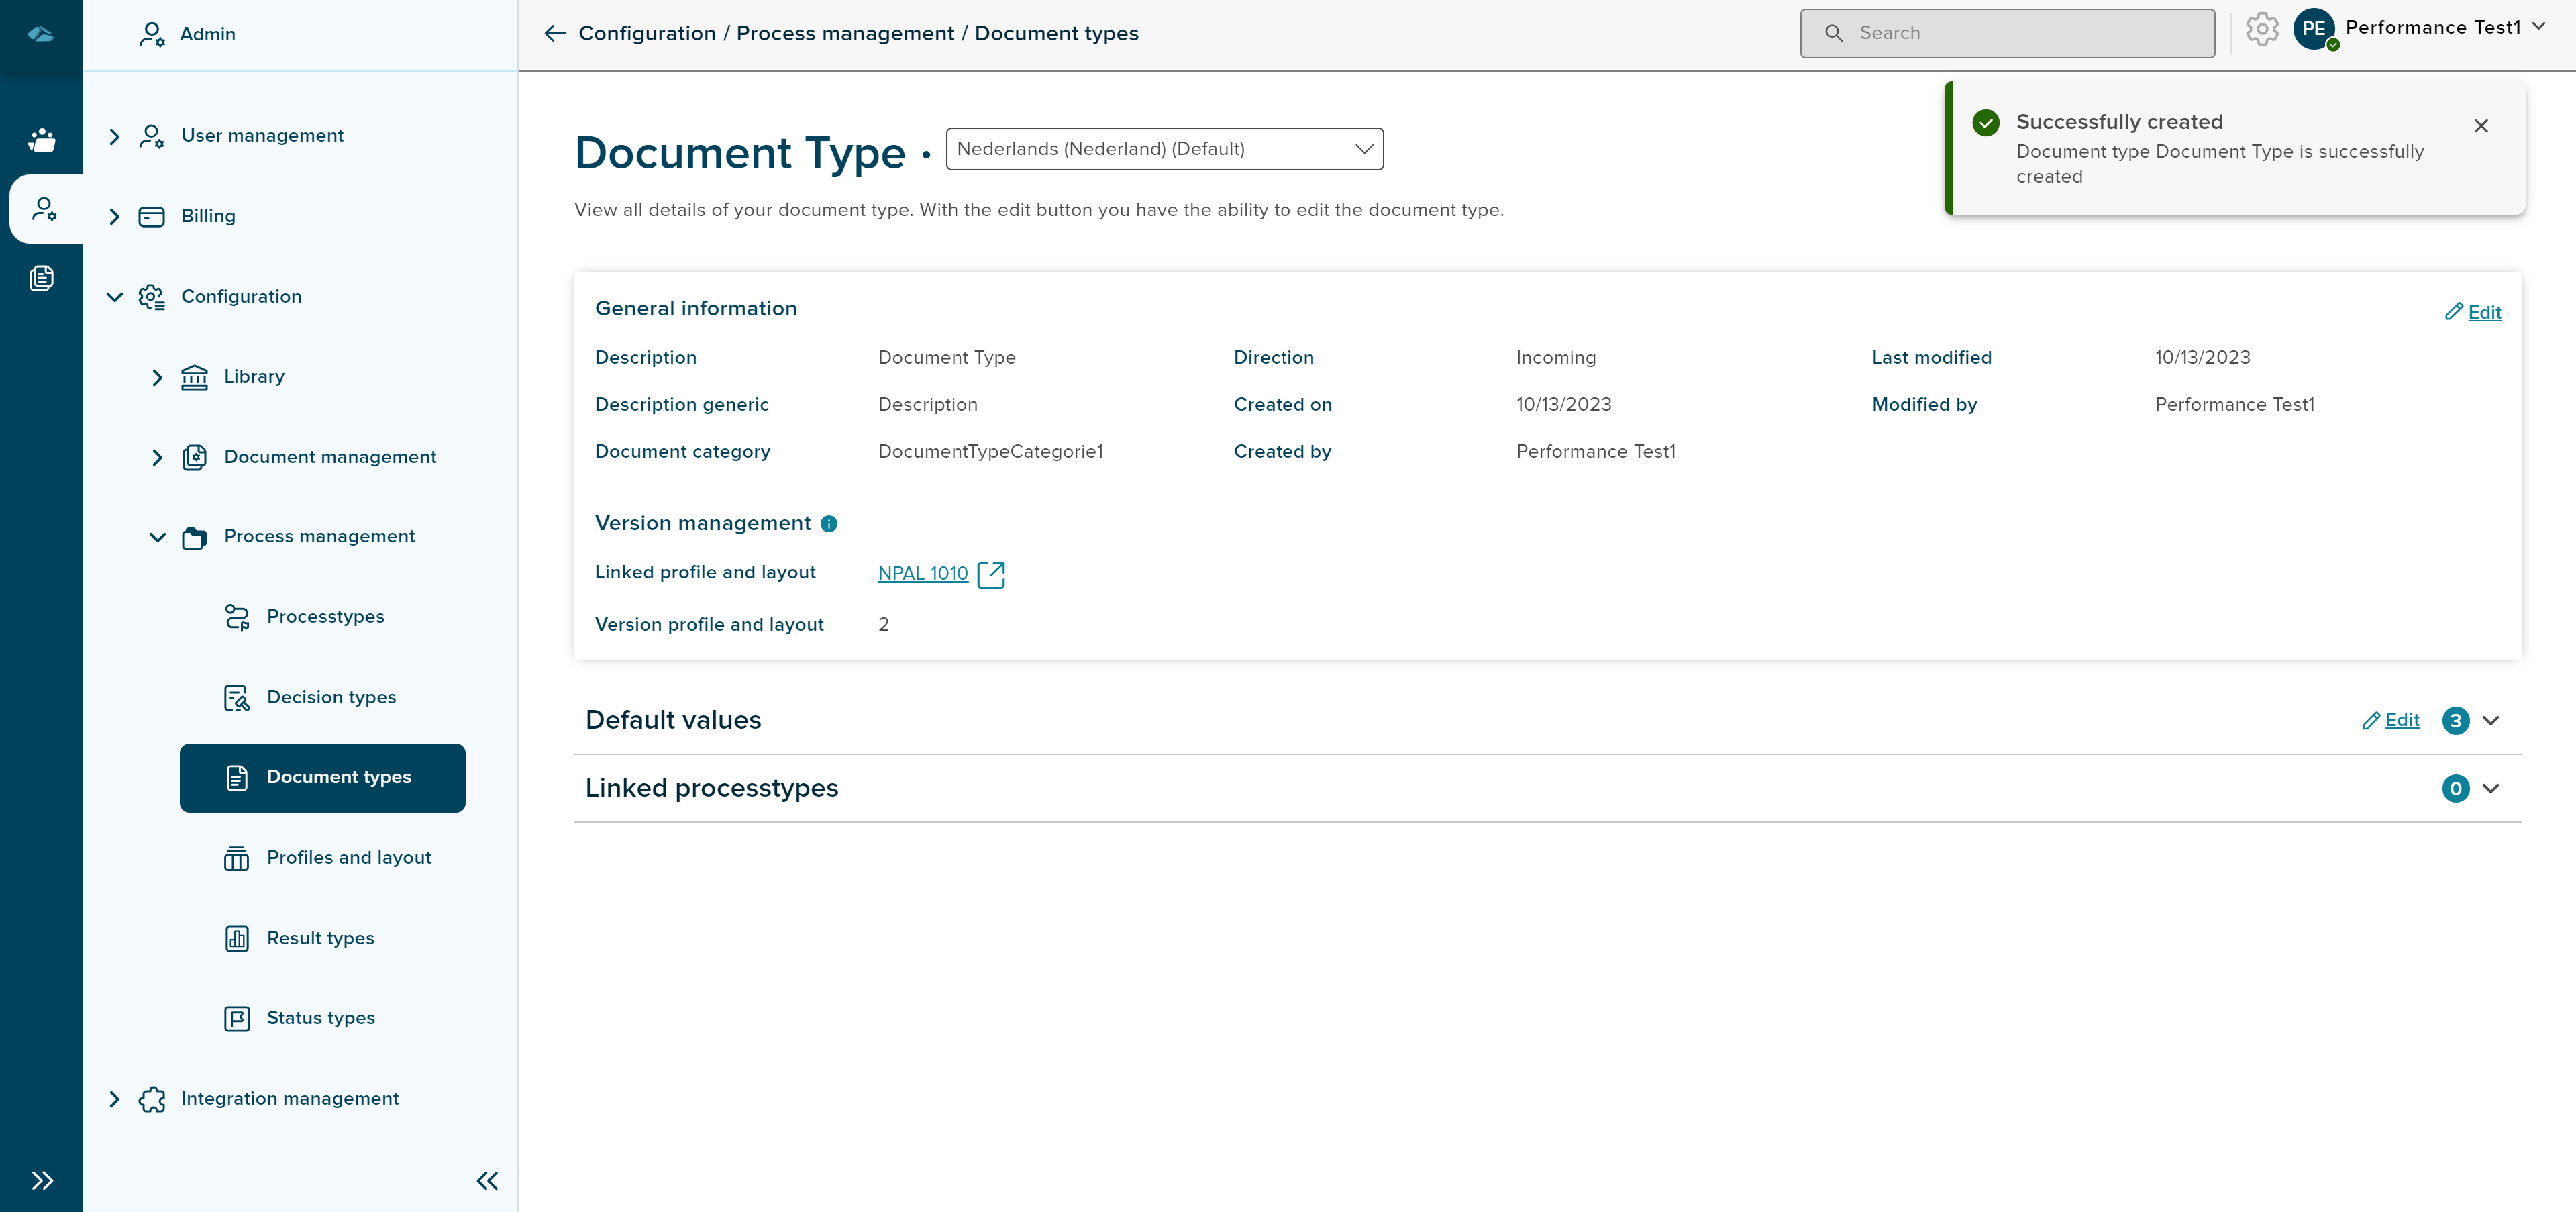Open the documents icon in left rail
This screenshot has width=2576, height=1212.
[41, 278]
